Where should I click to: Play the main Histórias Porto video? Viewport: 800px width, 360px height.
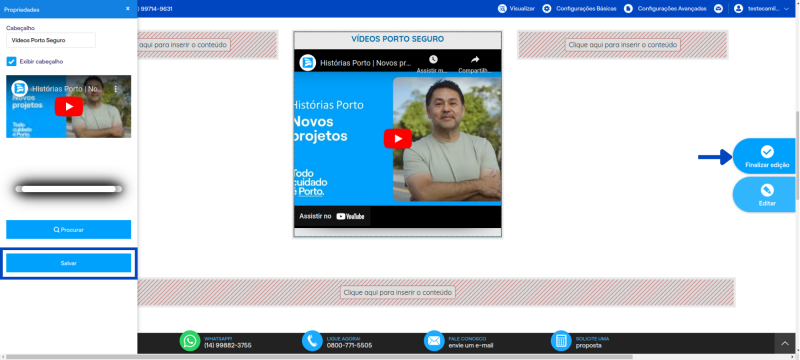pyautogui.click(x=398, y=139)
